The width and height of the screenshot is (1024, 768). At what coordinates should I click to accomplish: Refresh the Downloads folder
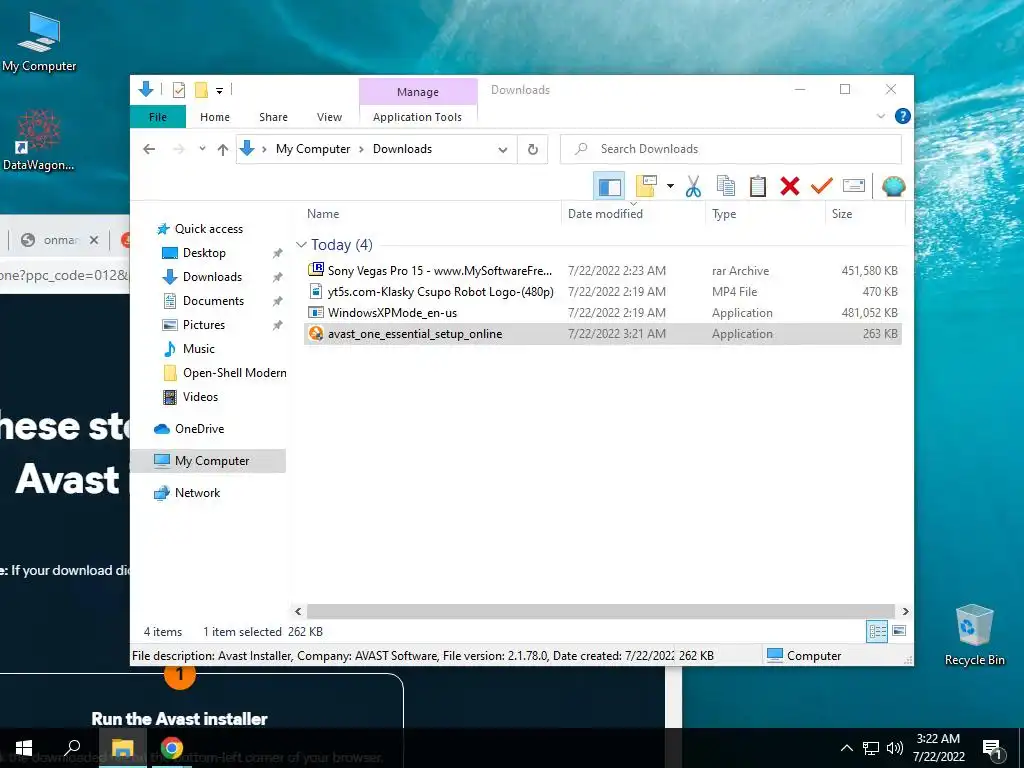coord(533,150)
